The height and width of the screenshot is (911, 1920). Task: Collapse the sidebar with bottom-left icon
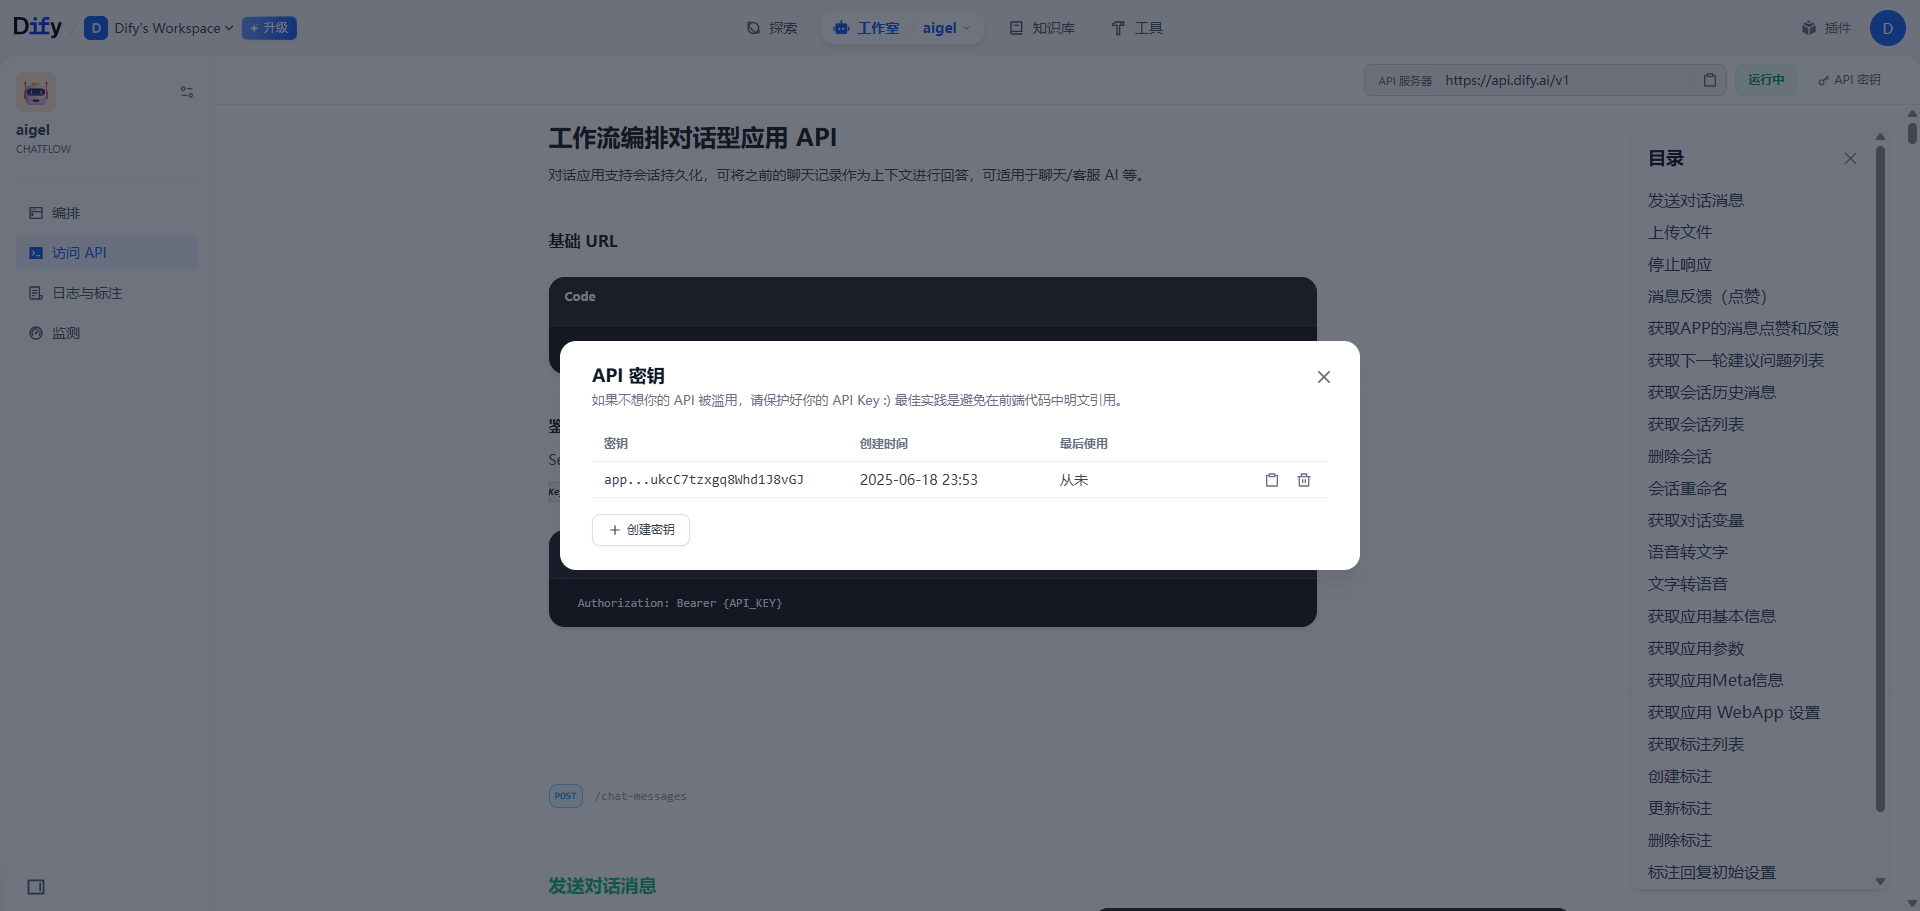click(36, 887)
